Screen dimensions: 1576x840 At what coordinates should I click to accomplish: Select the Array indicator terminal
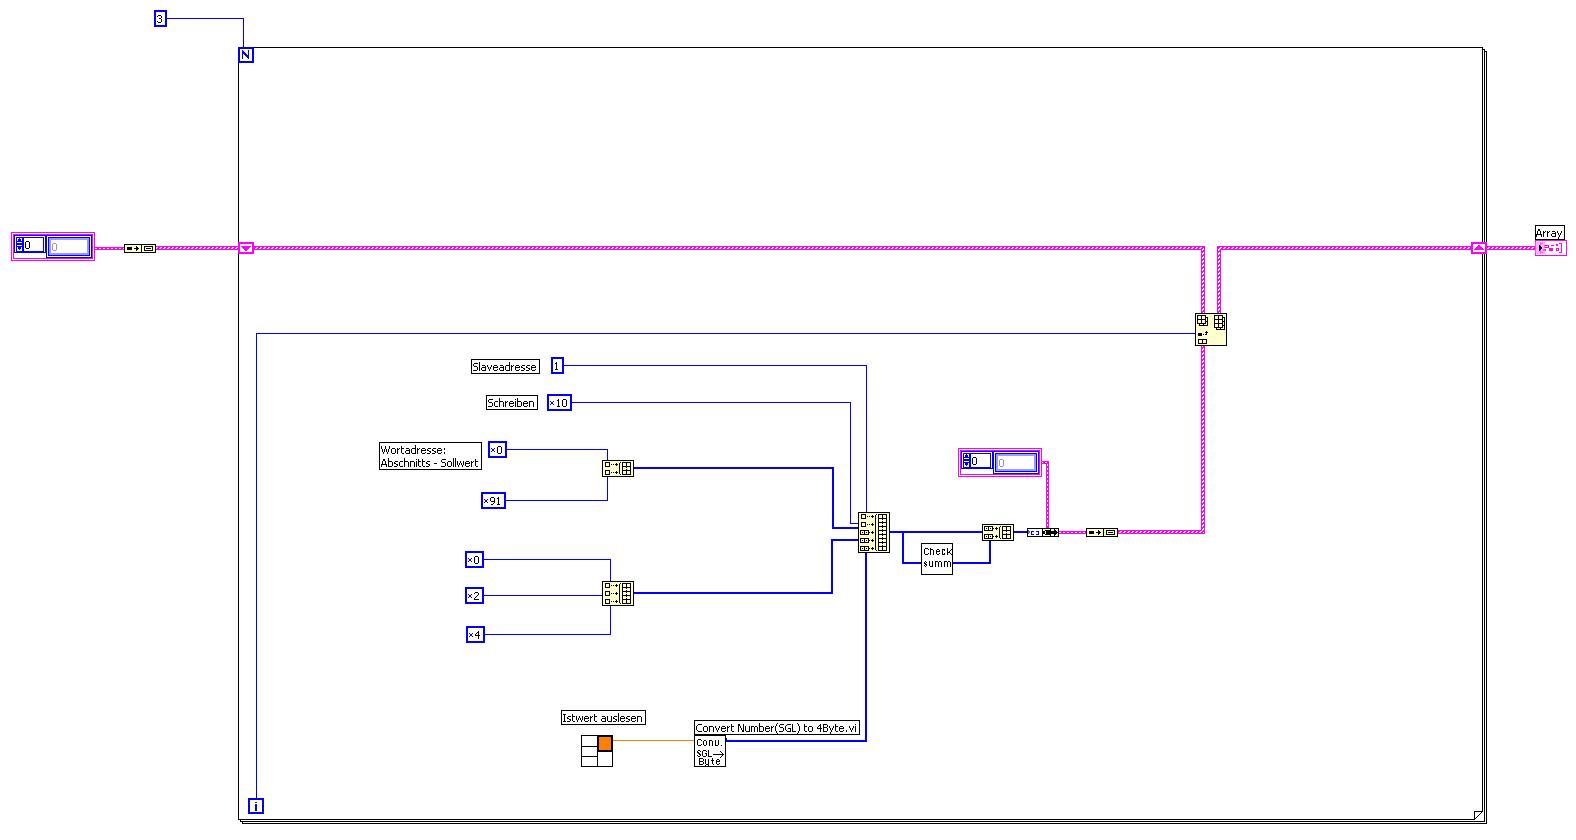coord(1550,247)
